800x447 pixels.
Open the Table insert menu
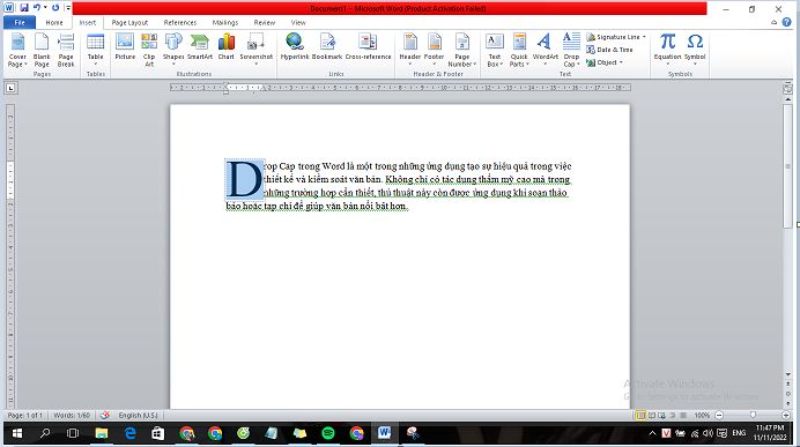coord(95,50)
